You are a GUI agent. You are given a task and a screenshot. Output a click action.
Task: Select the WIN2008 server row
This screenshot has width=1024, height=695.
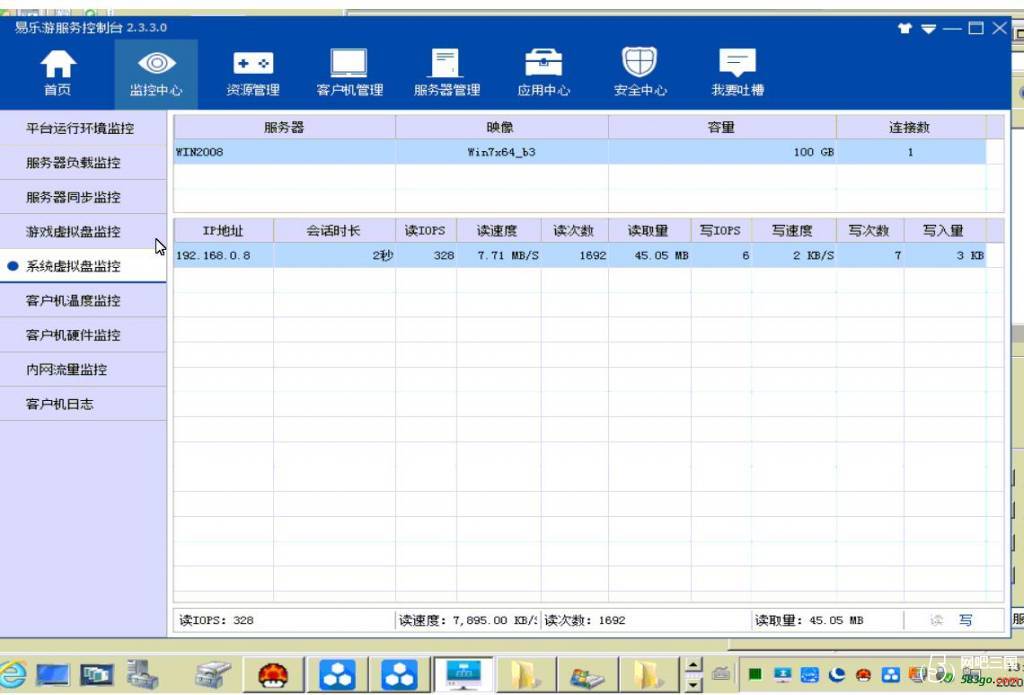580,152
